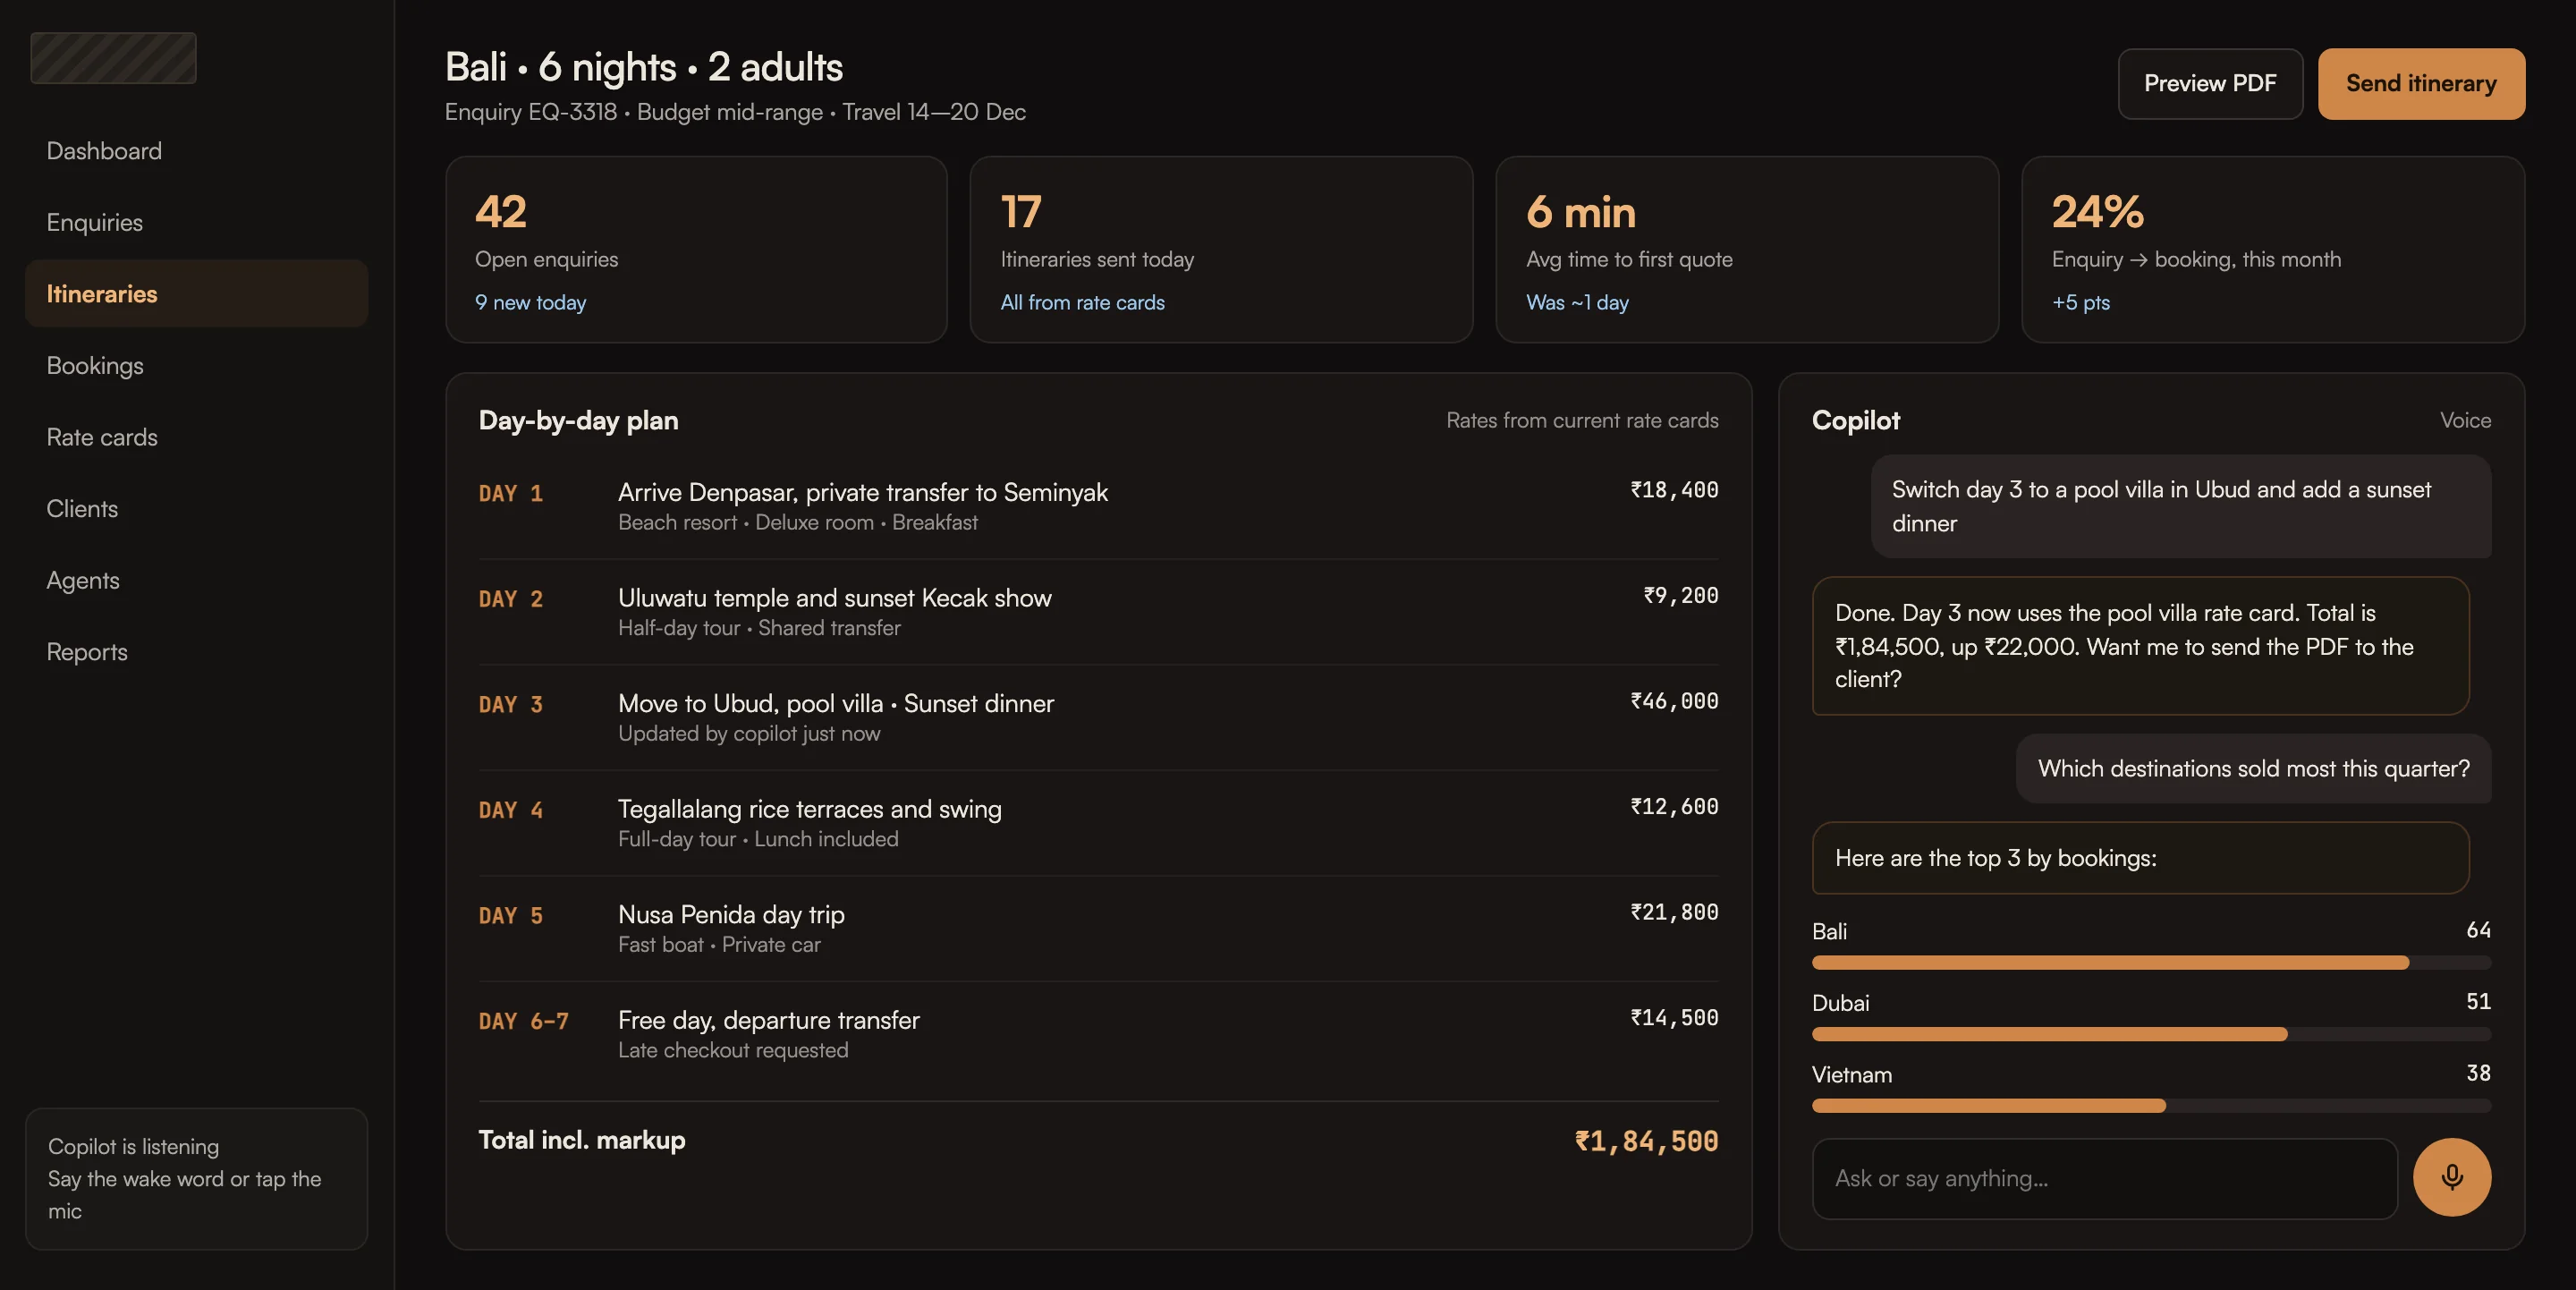Click the ₹1,84,500 total amount
Viewport: 2576px width, 1290px height.
[x=1646, y=1141]
